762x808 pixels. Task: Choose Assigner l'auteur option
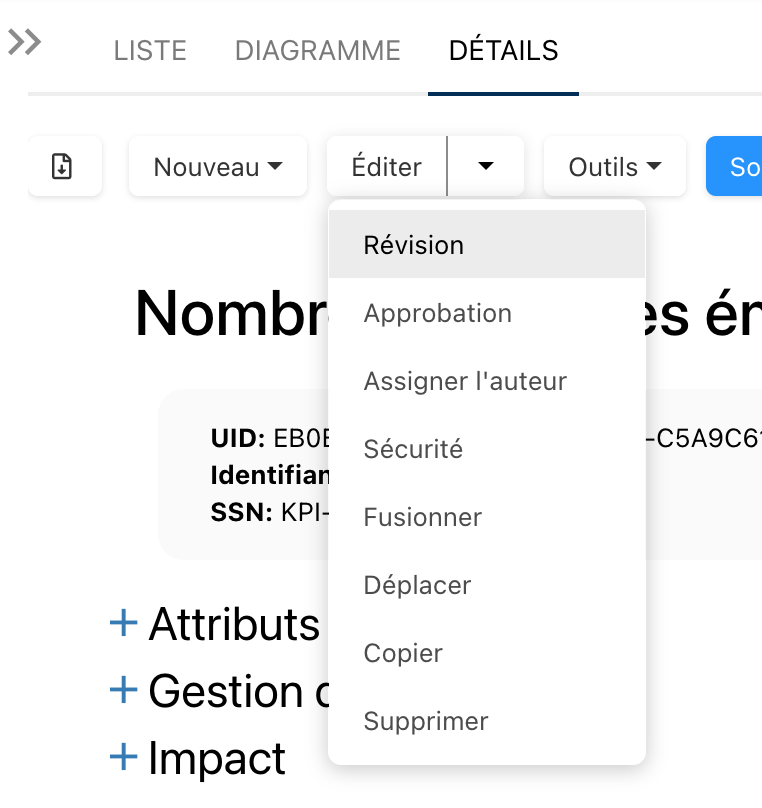click(465, 381)
